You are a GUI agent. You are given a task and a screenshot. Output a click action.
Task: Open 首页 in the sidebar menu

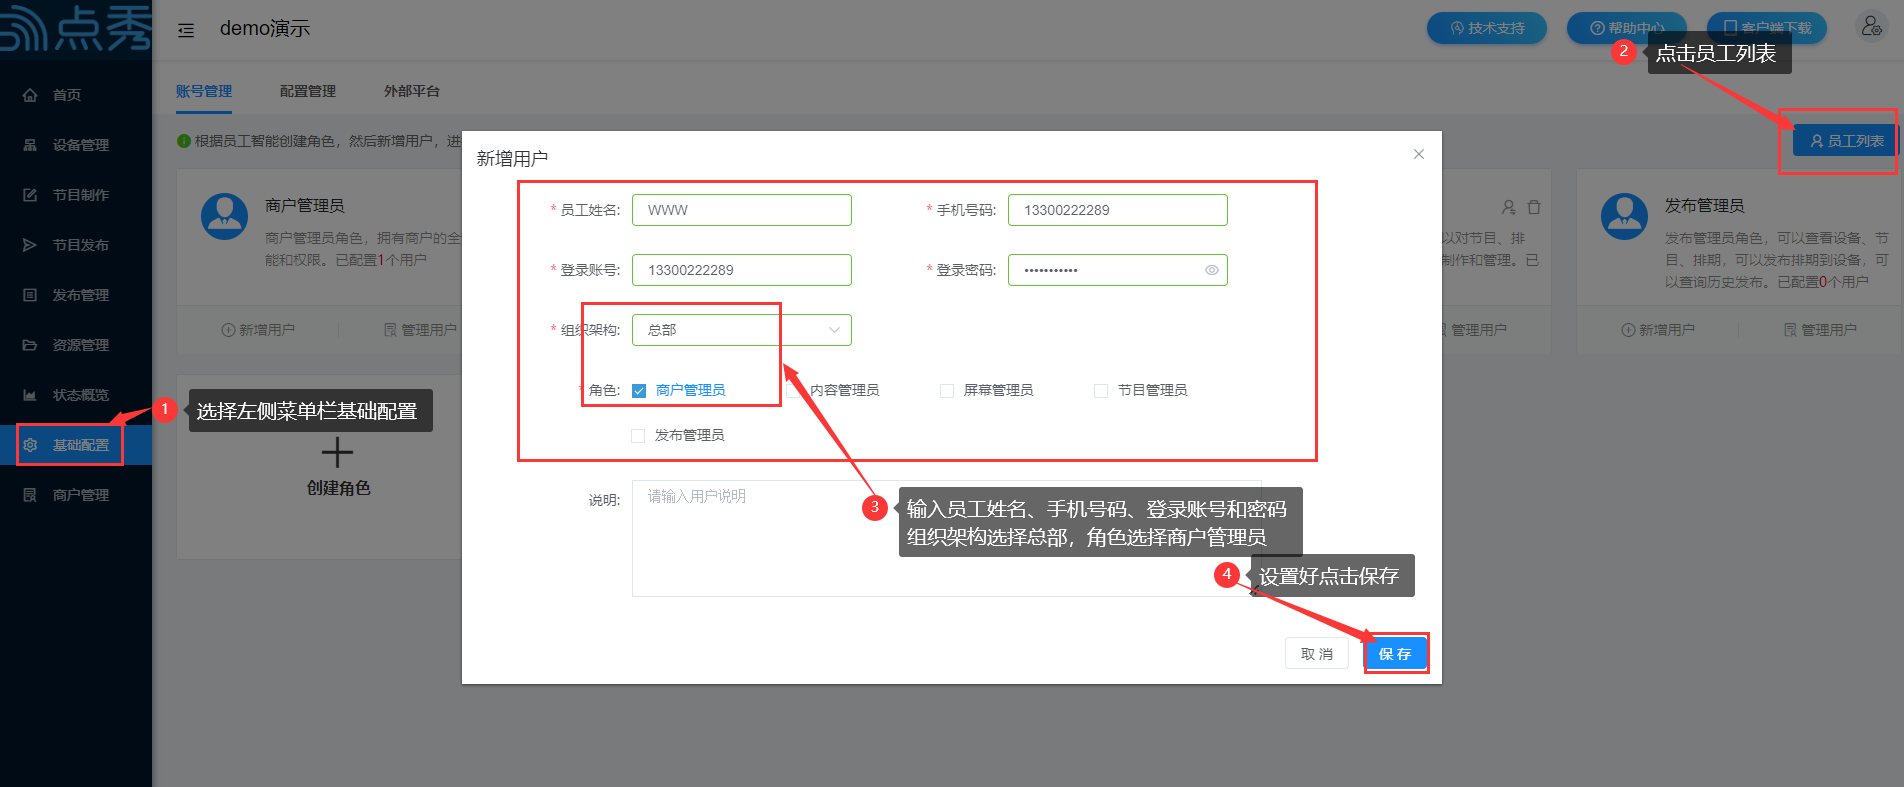click(76, 95)
